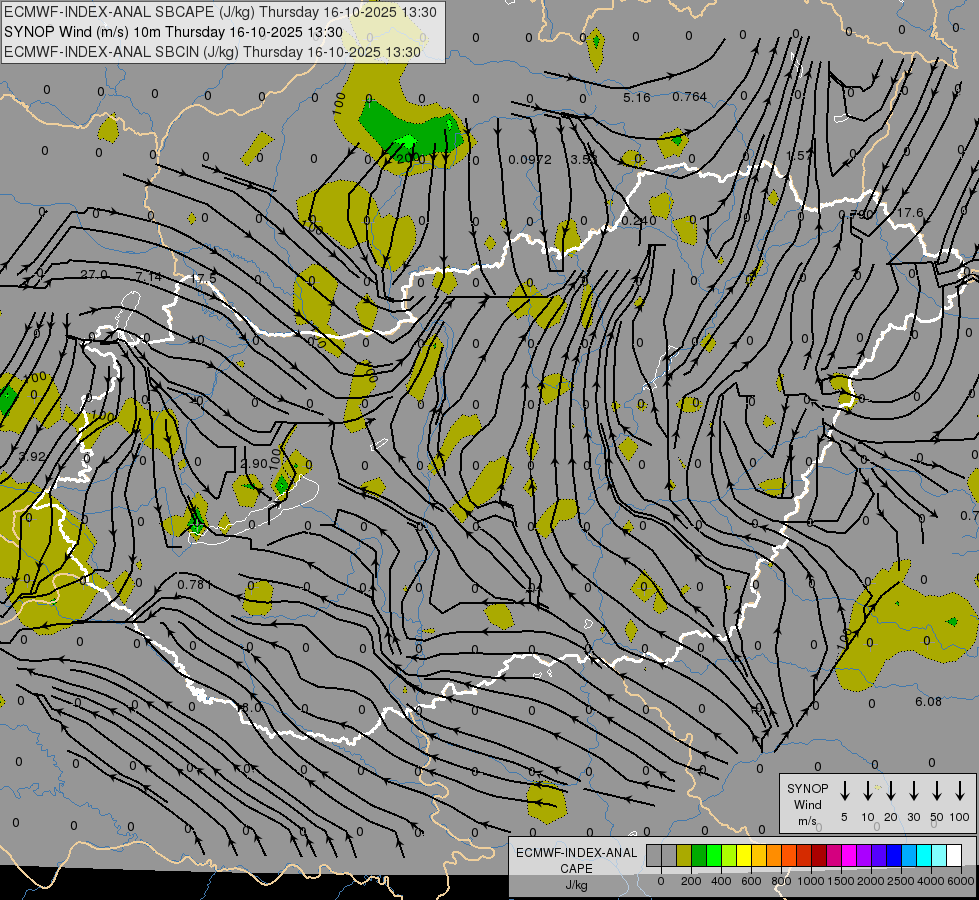Click the wind arrow above 5 m/s

[x=844, y=790]
